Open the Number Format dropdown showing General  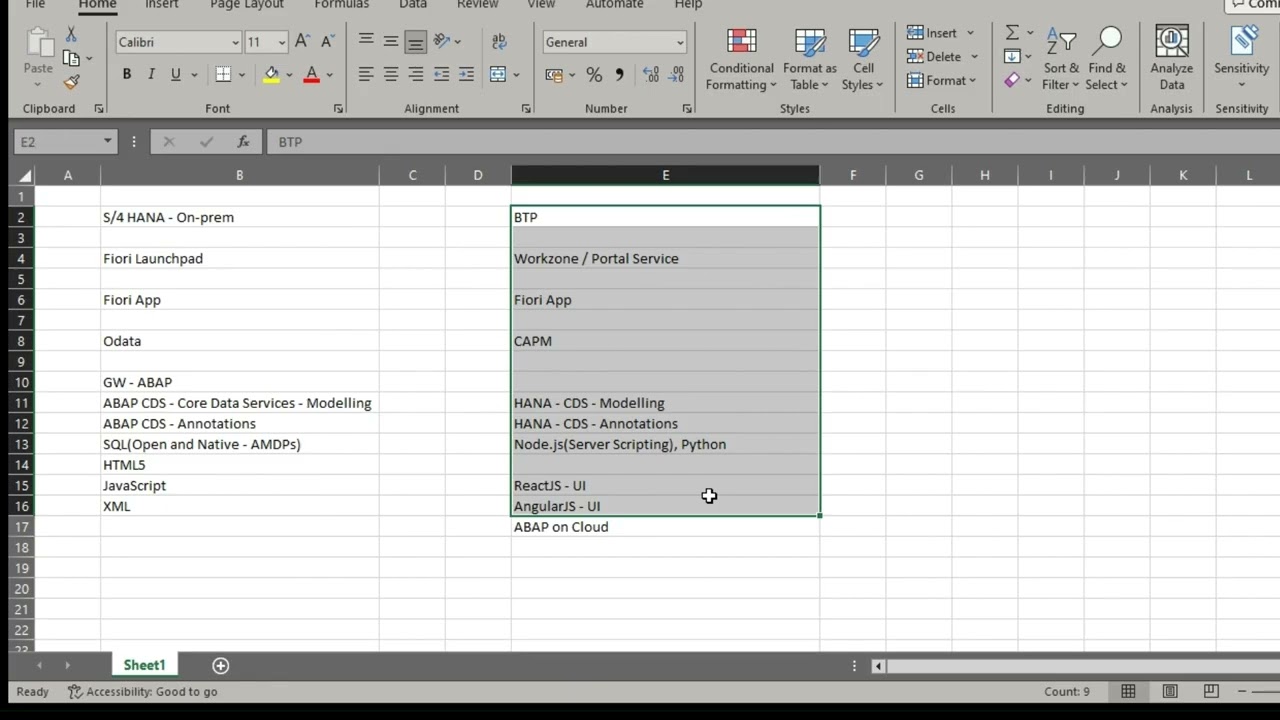[680, 42]
